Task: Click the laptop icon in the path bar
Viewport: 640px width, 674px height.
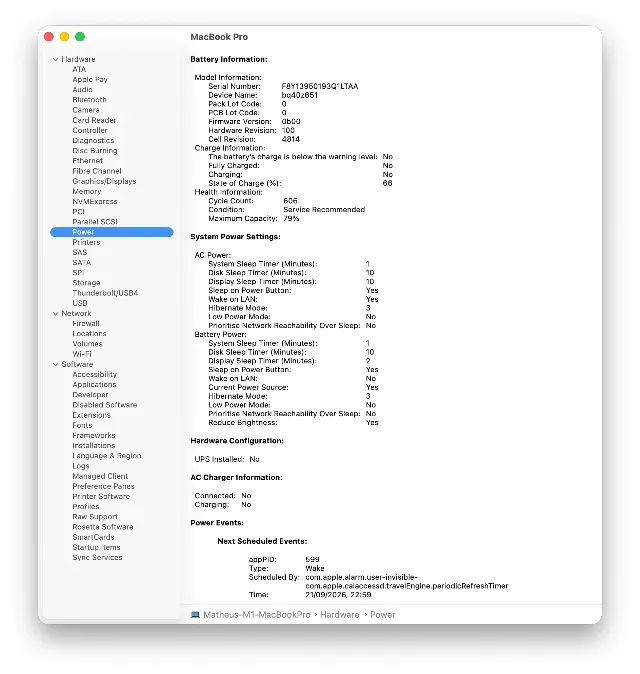Action: 195,615
